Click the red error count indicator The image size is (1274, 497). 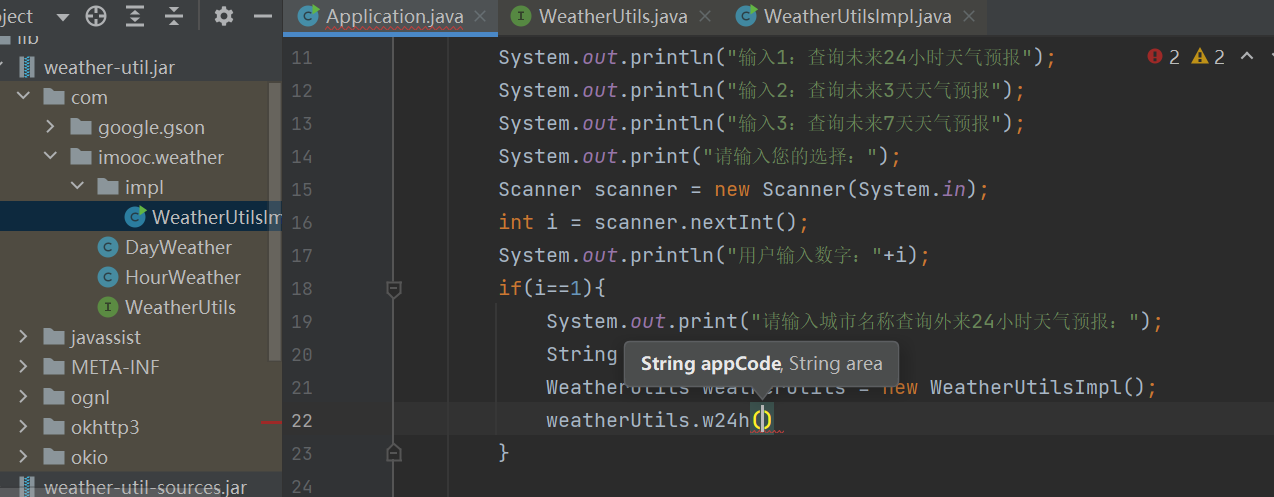(1164, 57)
